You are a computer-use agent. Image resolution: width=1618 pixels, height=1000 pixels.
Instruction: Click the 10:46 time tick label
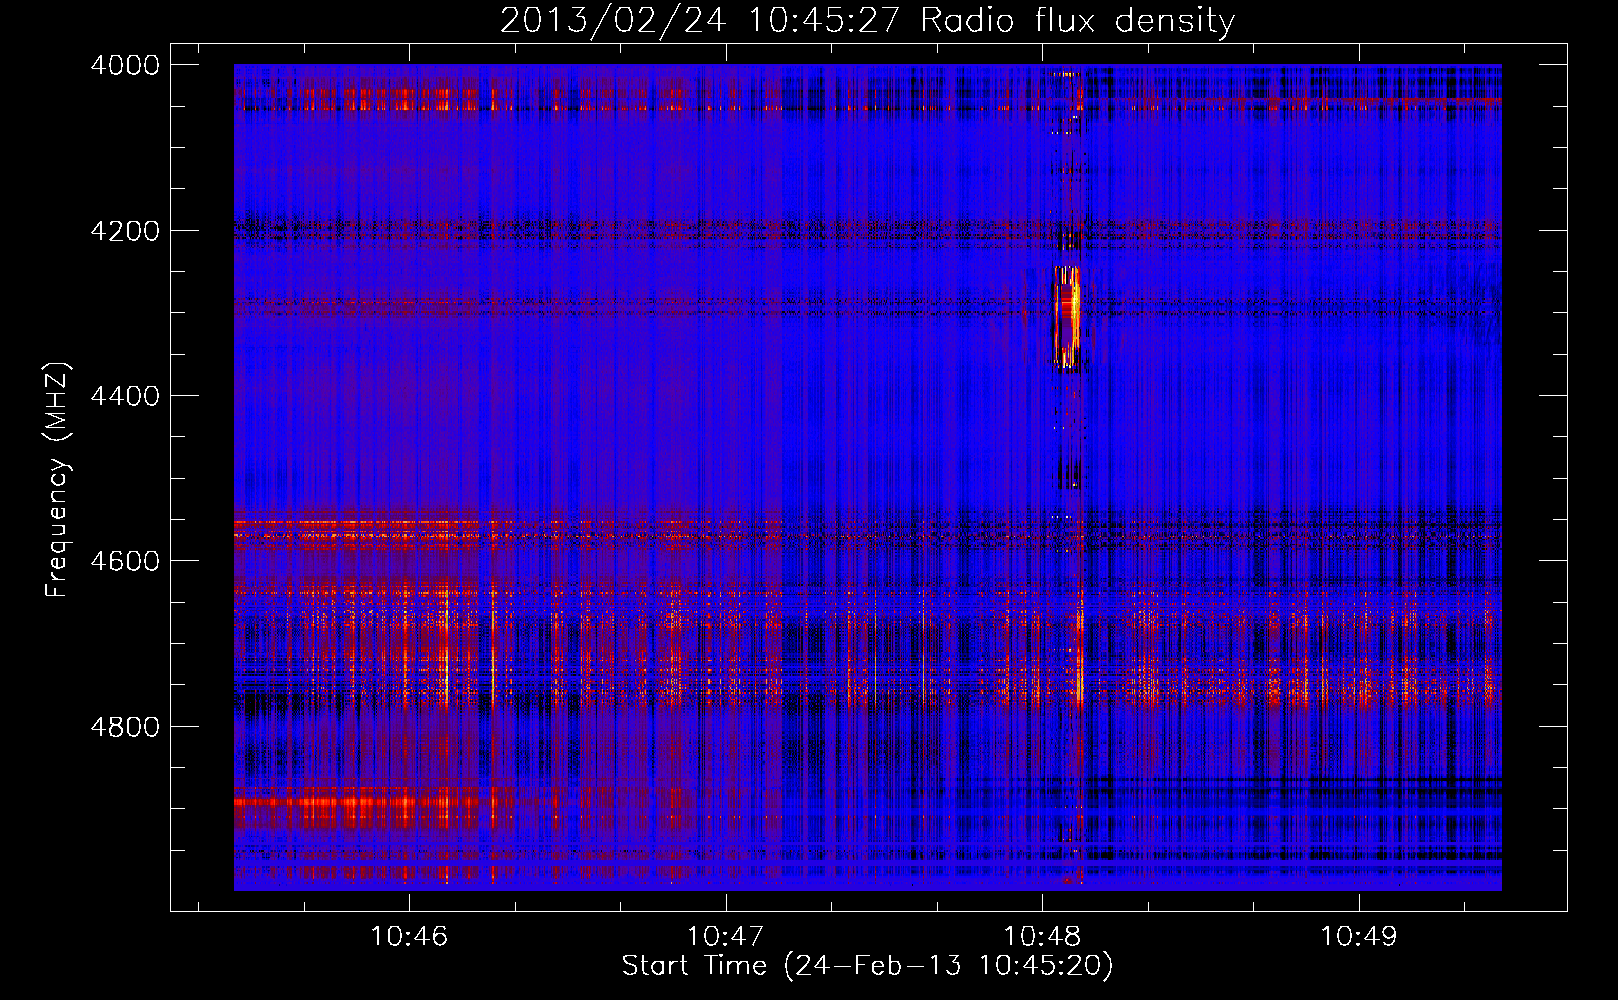click(x=409, y=937)
